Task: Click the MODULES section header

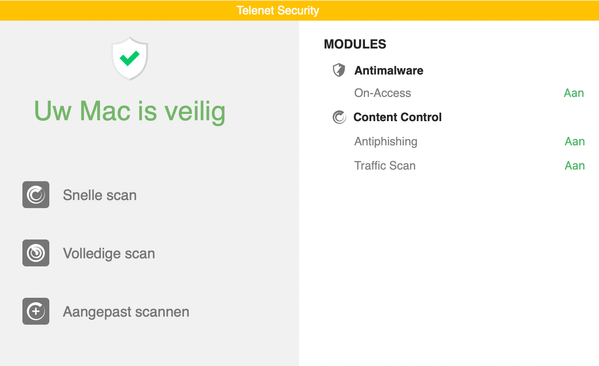Action: 355,44
